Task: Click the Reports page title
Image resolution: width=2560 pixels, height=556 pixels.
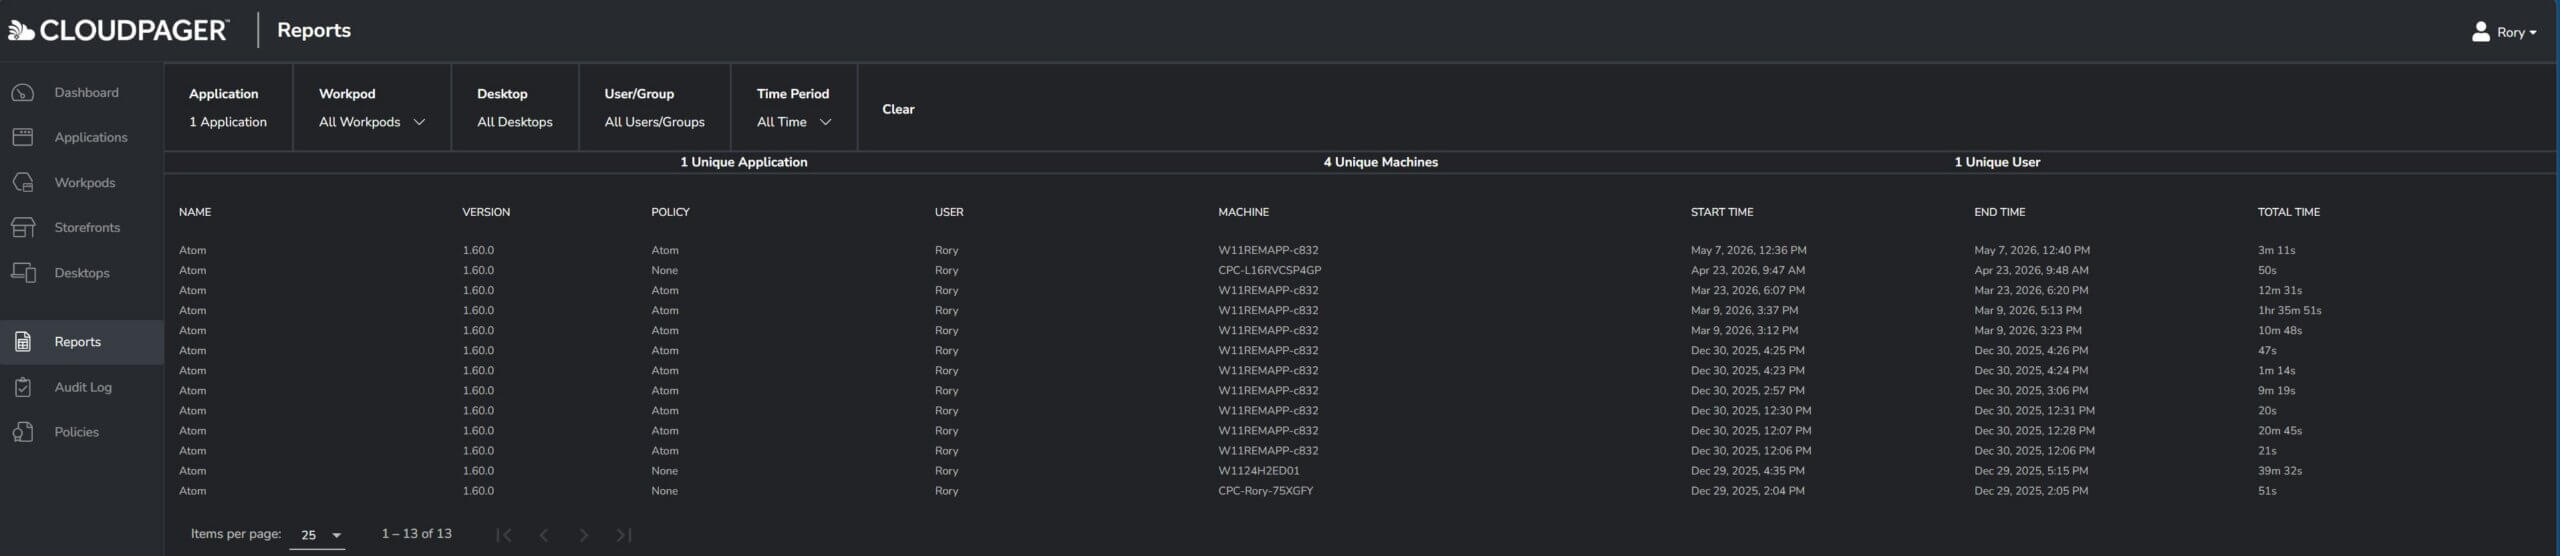Action: pos(314,31)
